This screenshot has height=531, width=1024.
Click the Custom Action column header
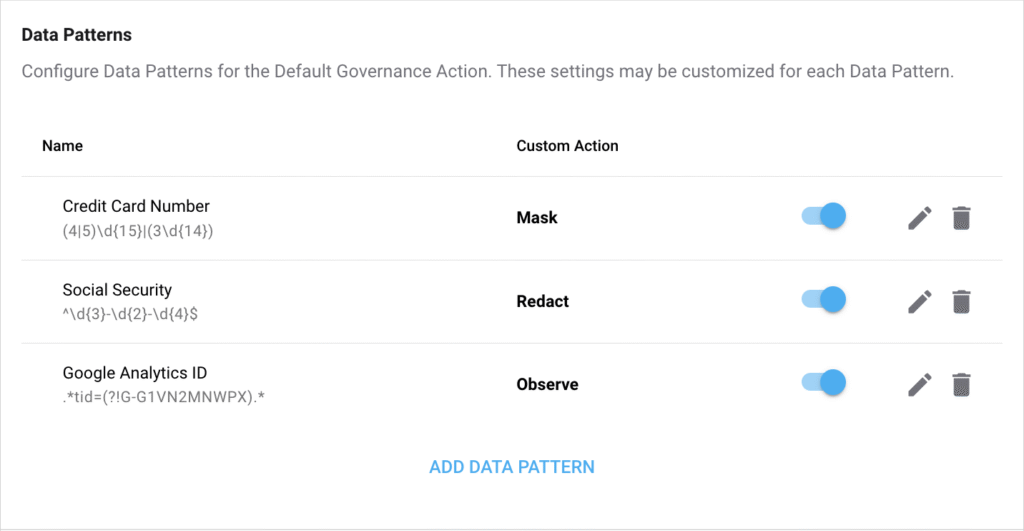[567, 146]
